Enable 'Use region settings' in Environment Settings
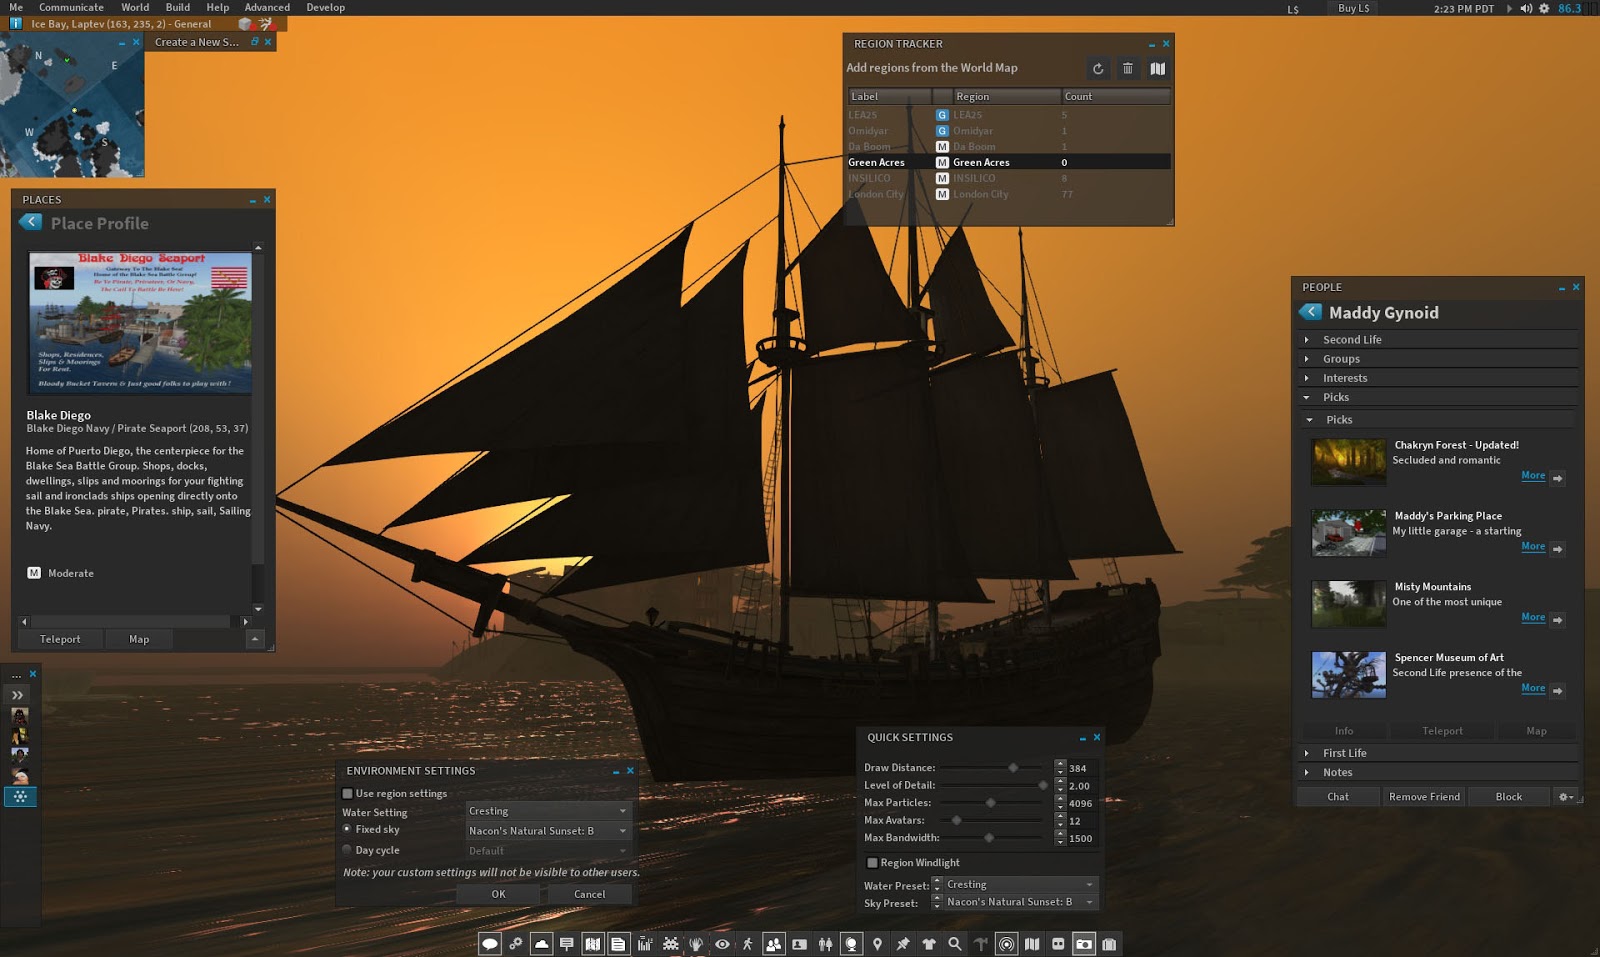 pos(345,793)
